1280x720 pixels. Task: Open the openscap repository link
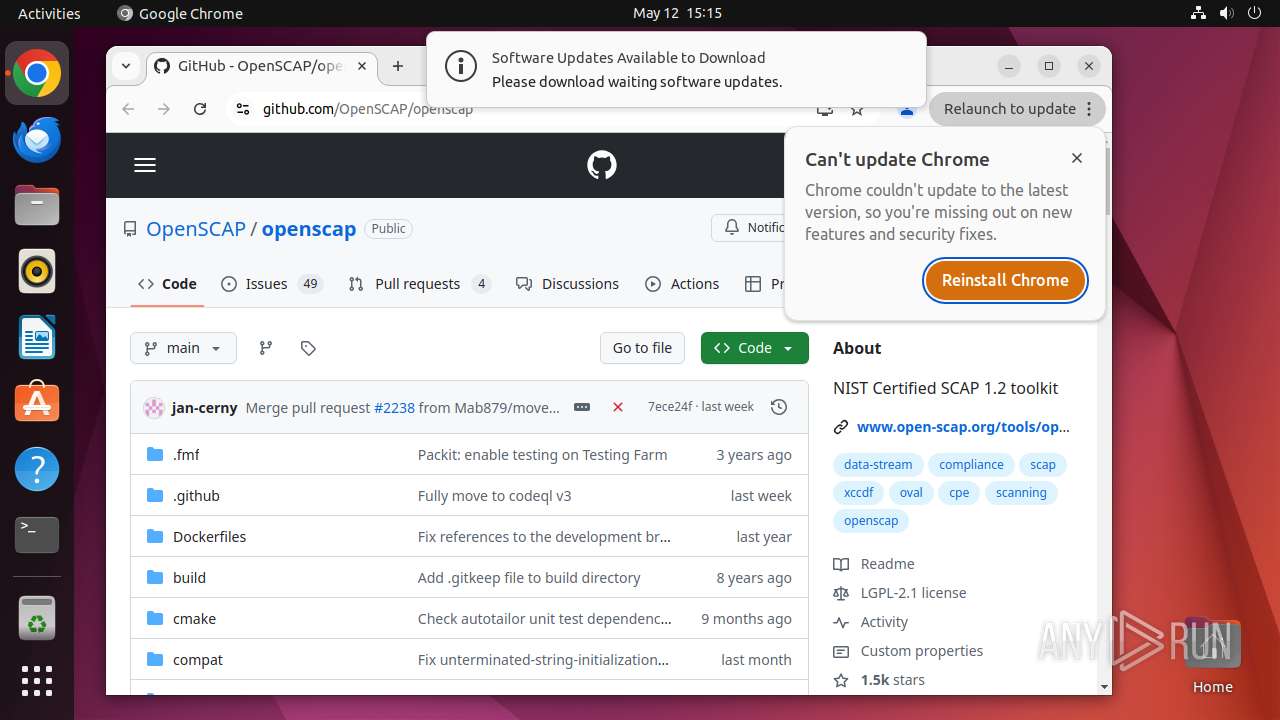[309, 228]
